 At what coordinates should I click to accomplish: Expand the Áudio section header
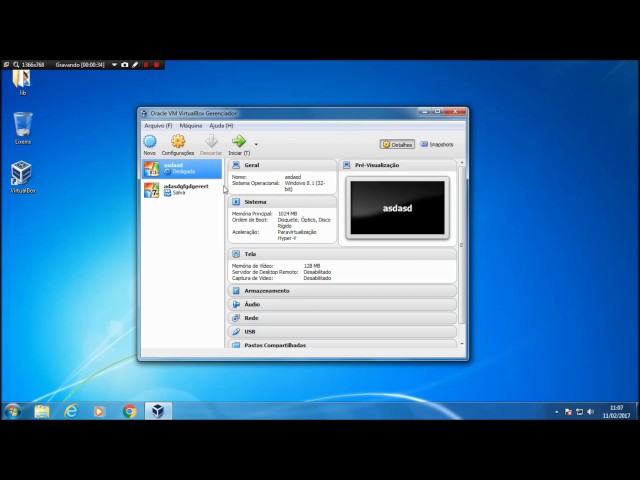point(342,304)
